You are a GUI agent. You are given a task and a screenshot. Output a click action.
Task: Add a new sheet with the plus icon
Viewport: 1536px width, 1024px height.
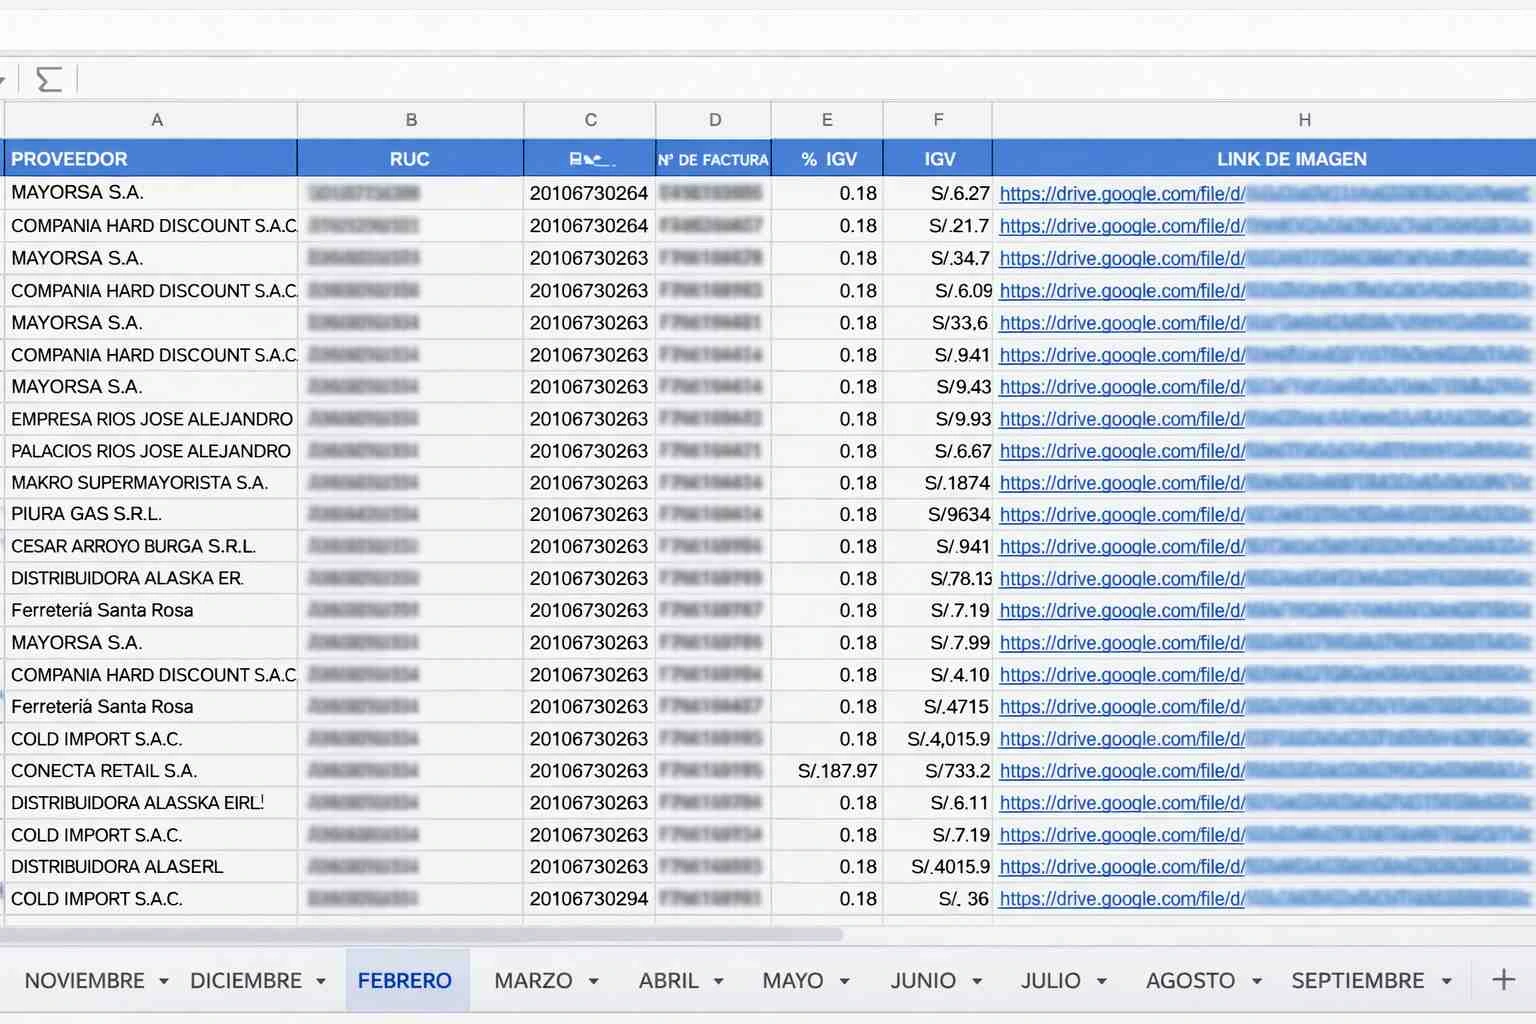[x=1503, y=980]
